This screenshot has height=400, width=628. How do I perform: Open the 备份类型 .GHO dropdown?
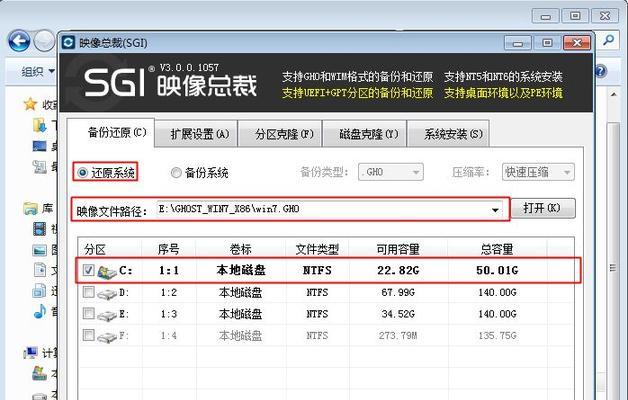[x=390, y=172]
